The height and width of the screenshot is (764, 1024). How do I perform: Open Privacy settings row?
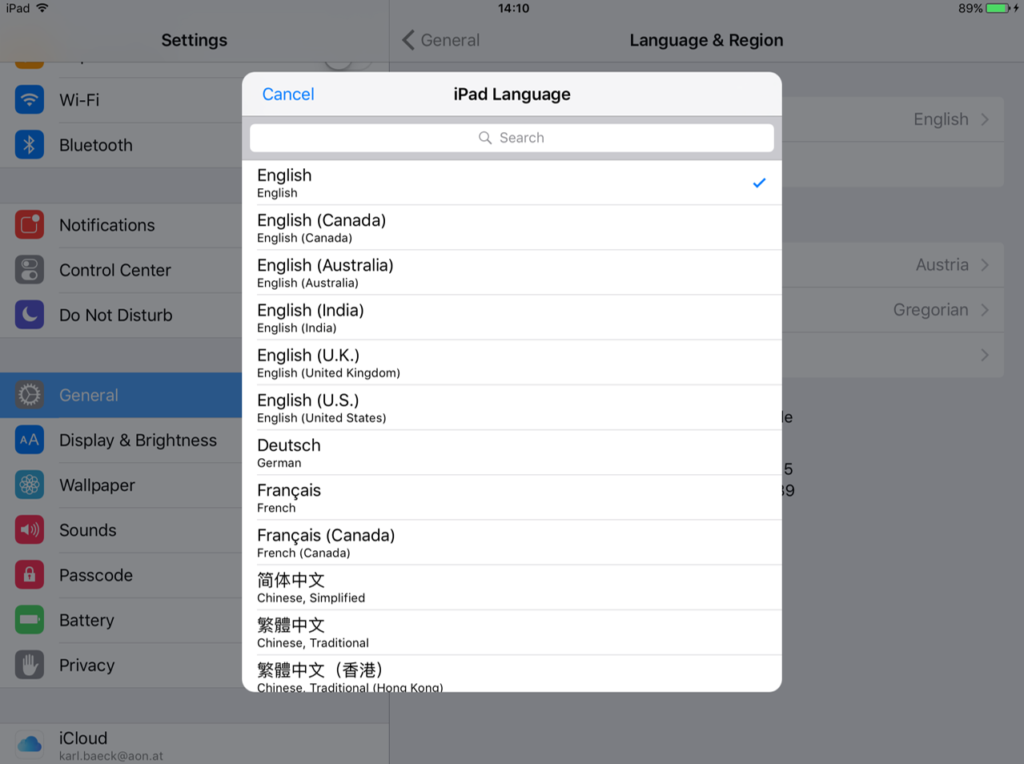point(121,665)
